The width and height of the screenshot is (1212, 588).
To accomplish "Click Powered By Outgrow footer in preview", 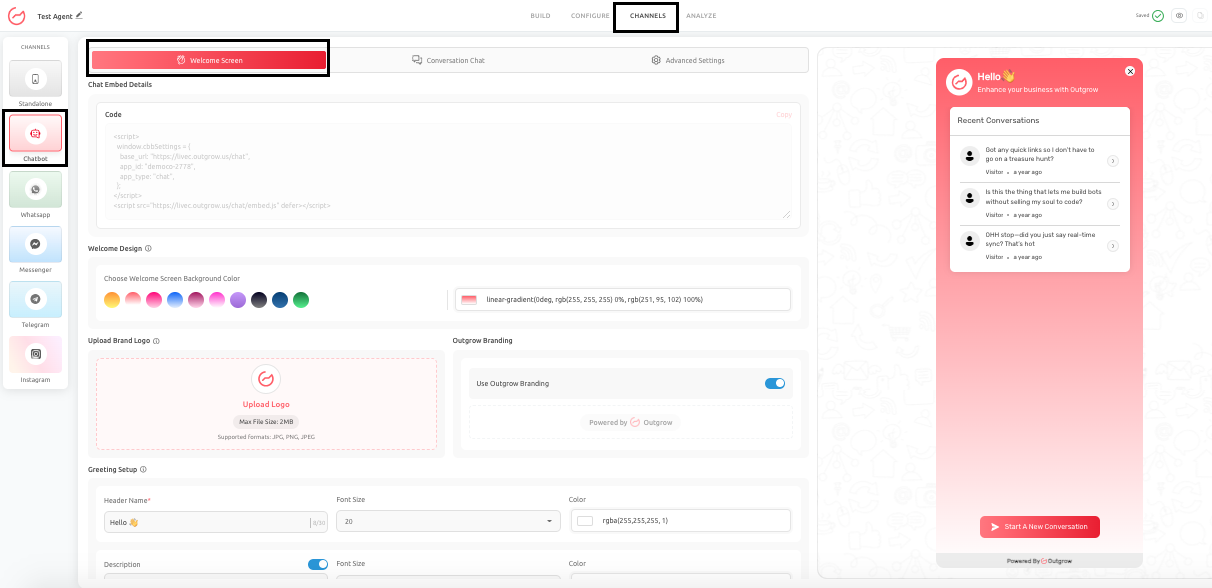I will pos(1040,561).
